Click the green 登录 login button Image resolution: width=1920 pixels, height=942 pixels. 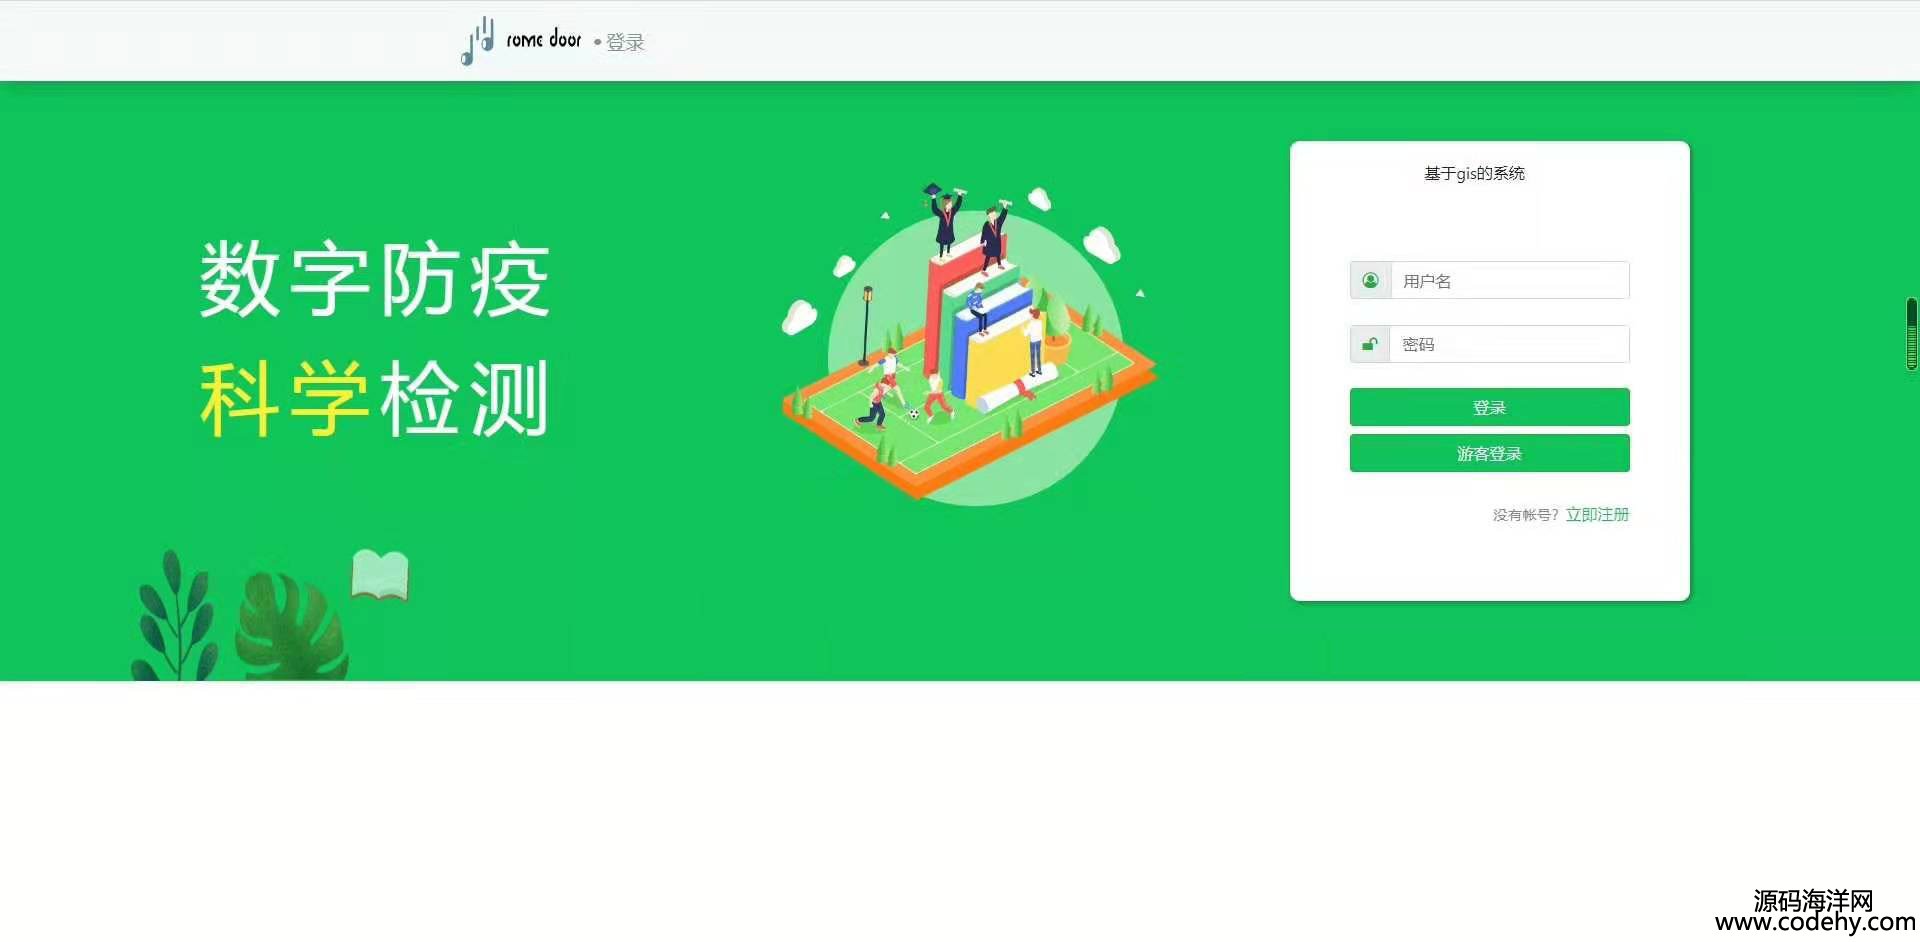point(1490,407)
